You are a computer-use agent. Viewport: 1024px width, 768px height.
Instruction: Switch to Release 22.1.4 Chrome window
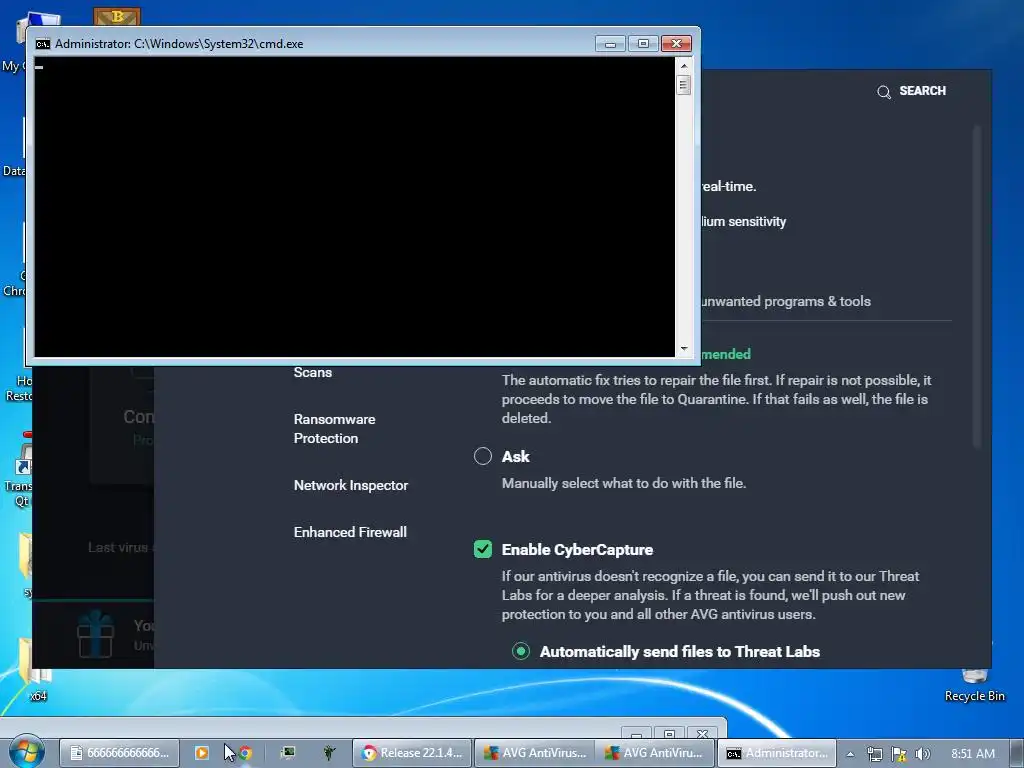pyautogui.click(x=412, y=753)
